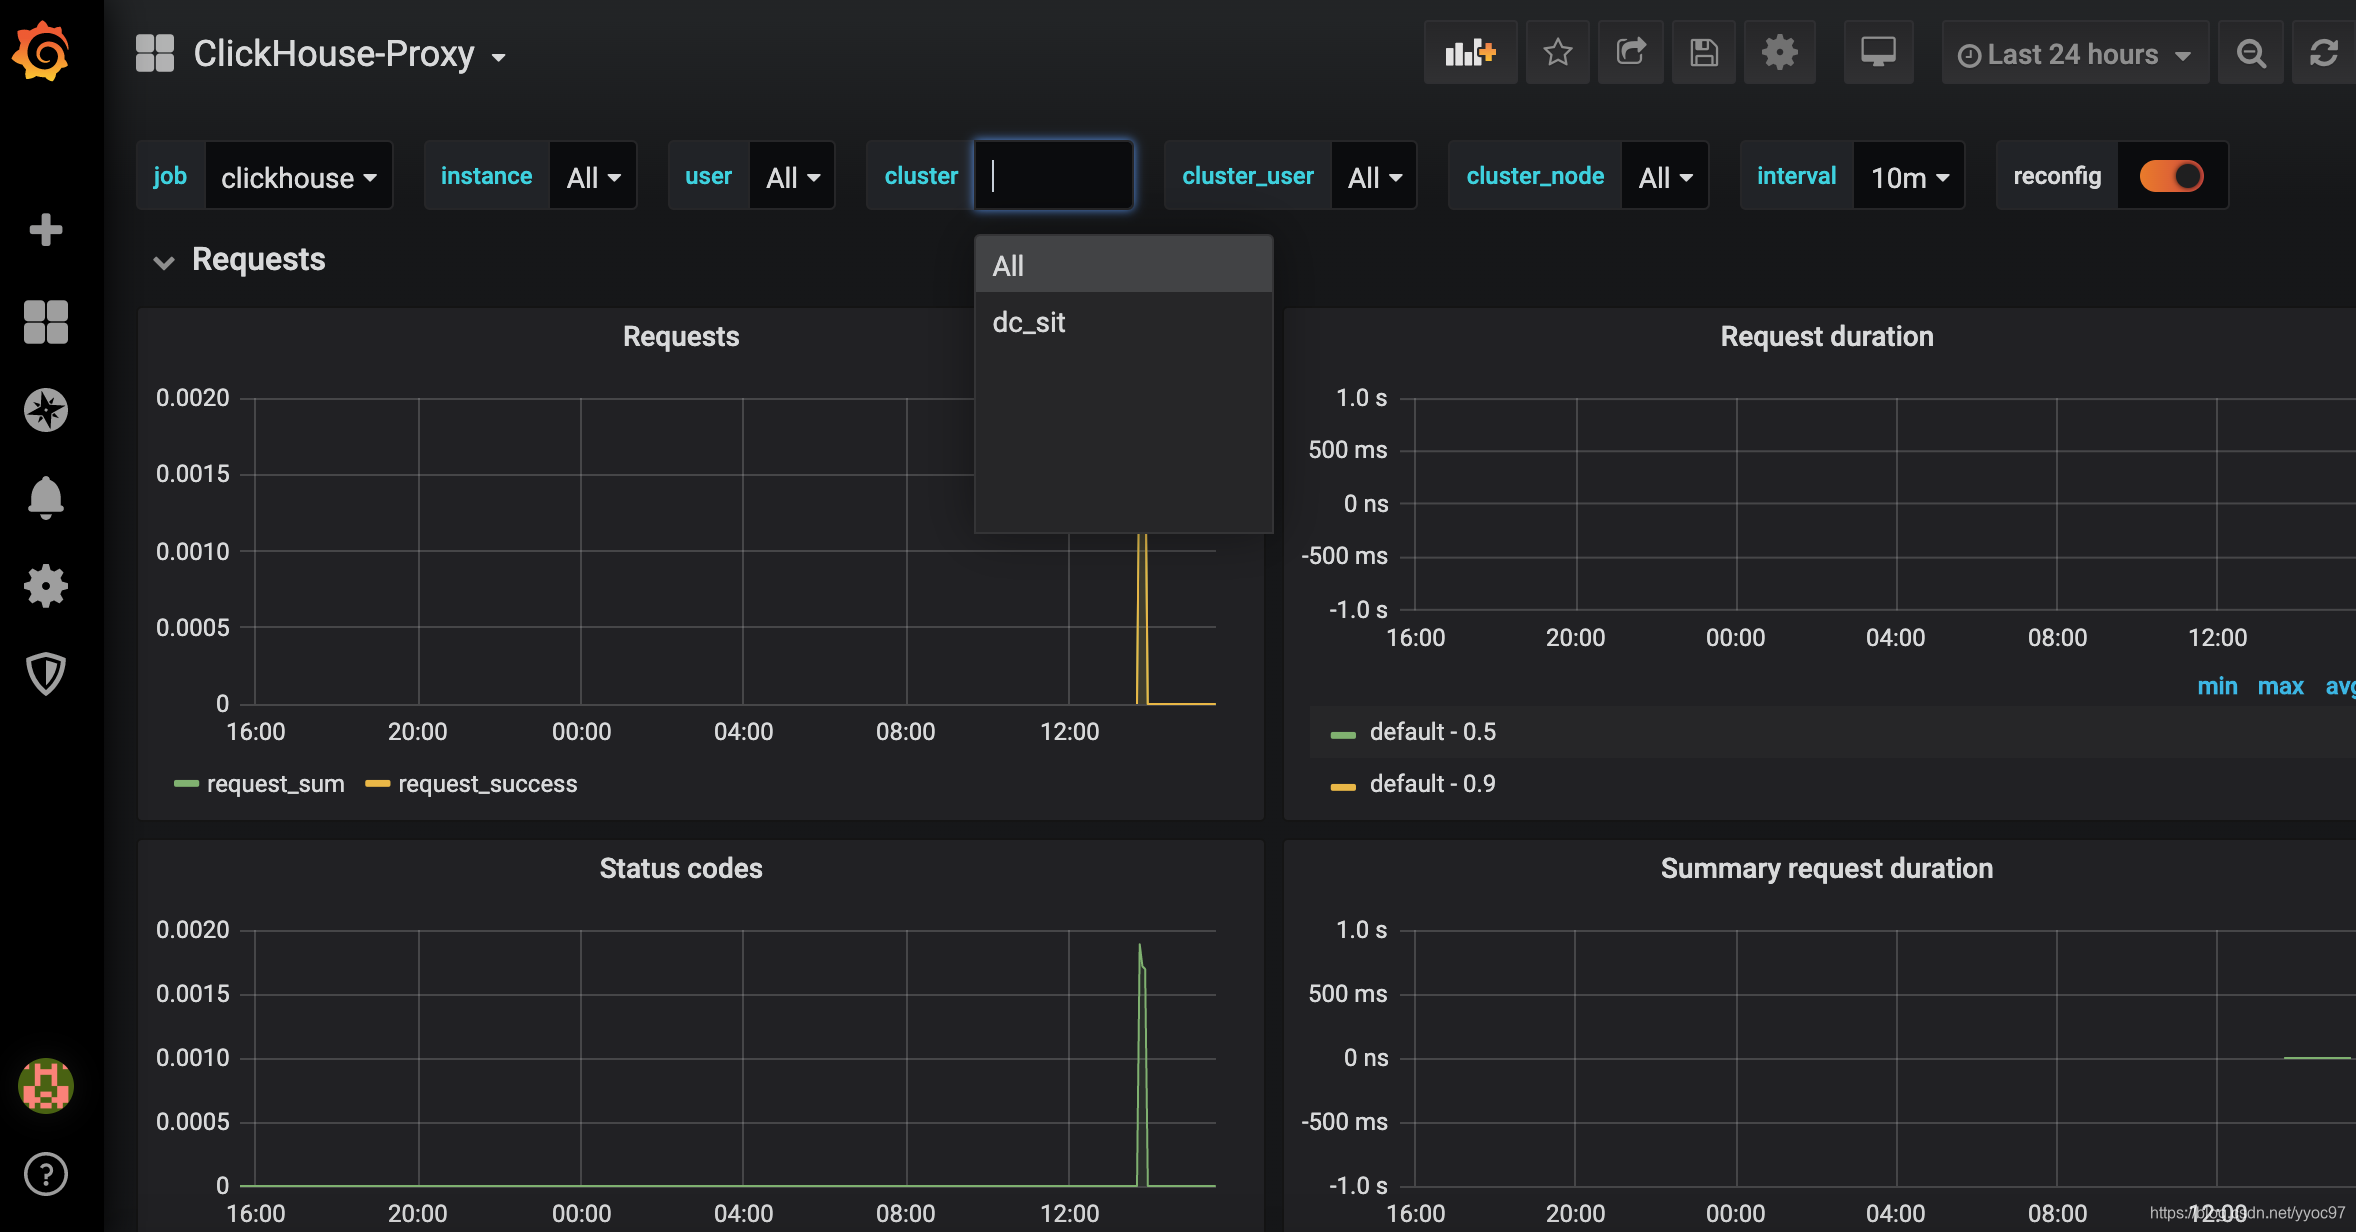Open the Explore compass icon
This screenshot has width=2356, height=1232.
tap(46, 410)
